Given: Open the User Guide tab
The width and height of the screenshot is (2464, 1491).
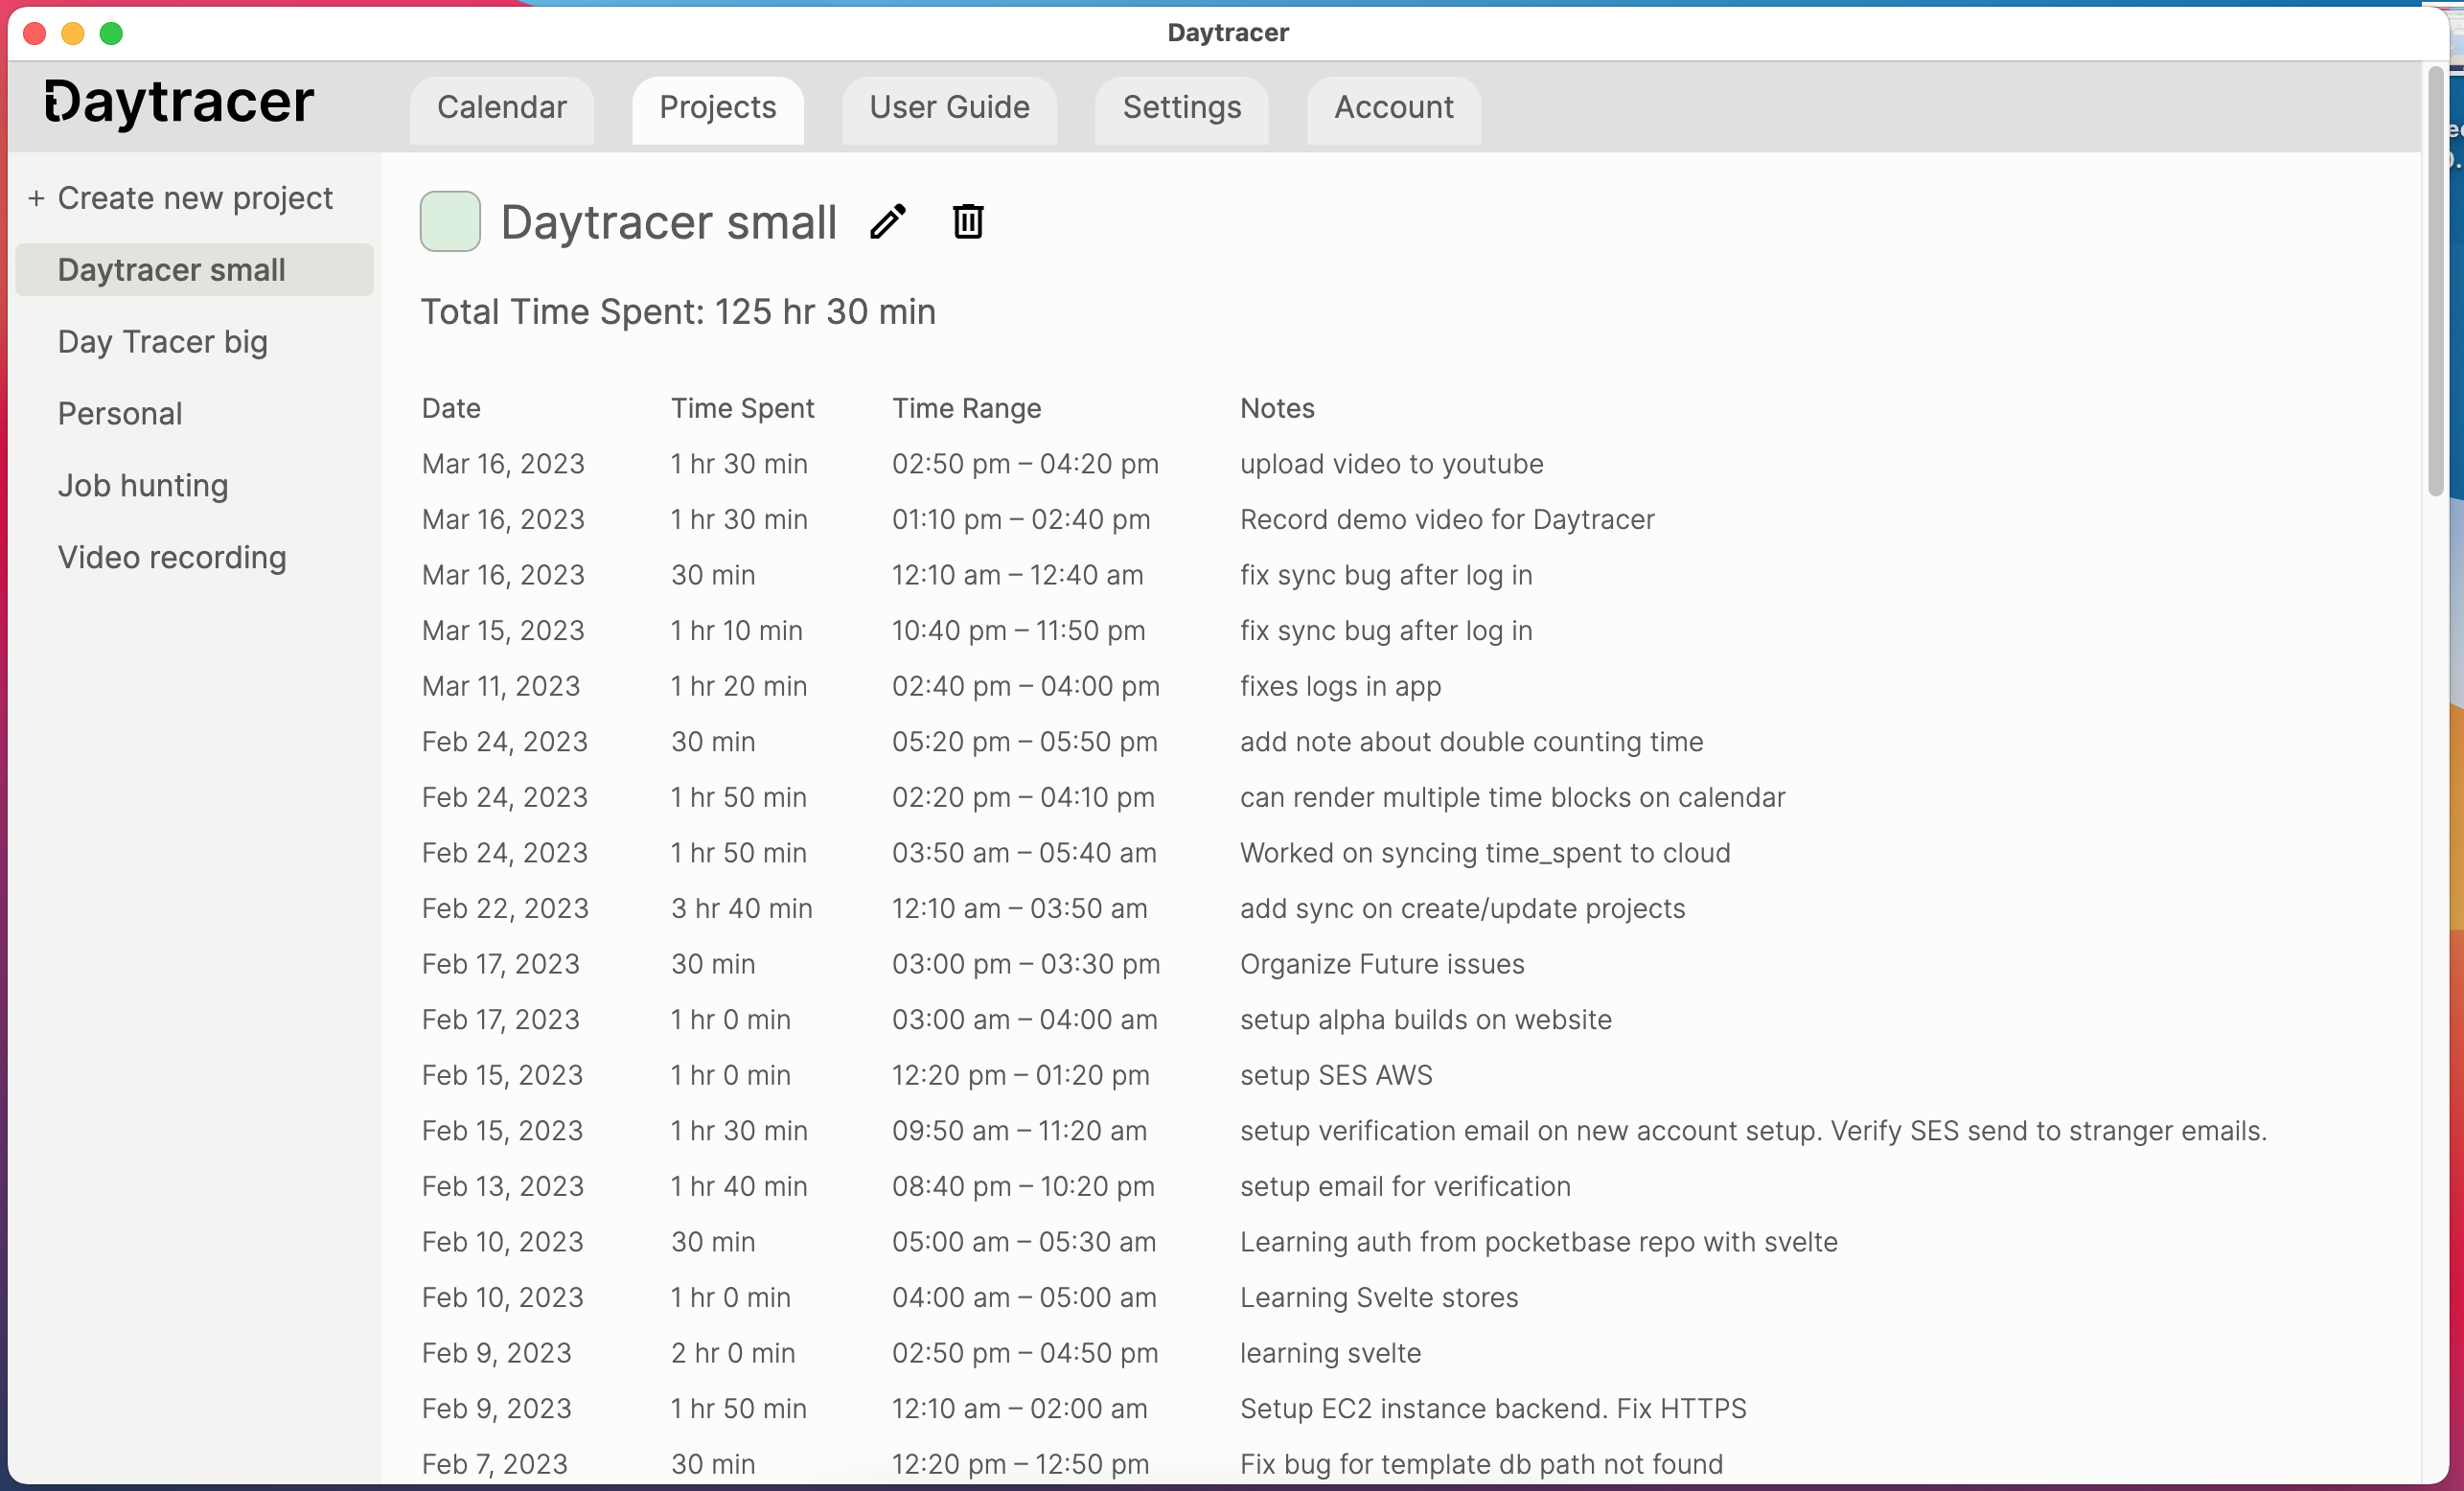Looking at the screenshot, I should point(949,108).
